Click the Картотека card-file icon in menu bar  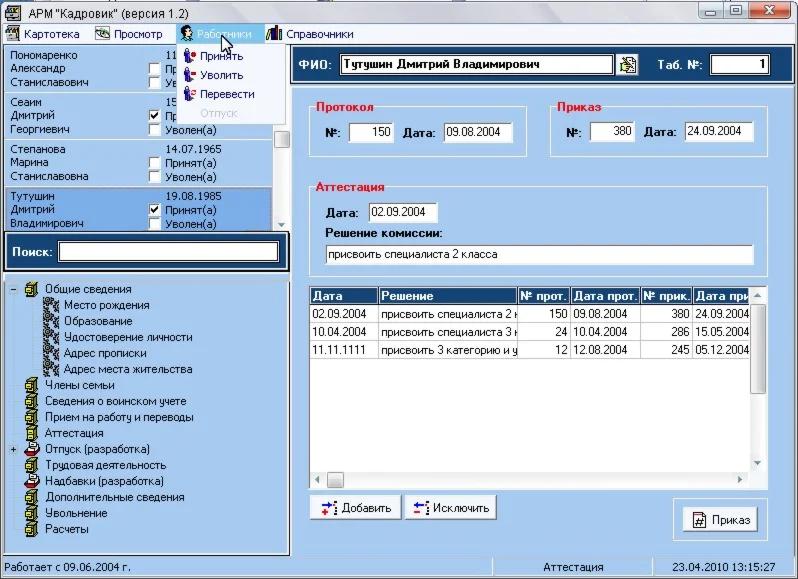pos(13,34)
